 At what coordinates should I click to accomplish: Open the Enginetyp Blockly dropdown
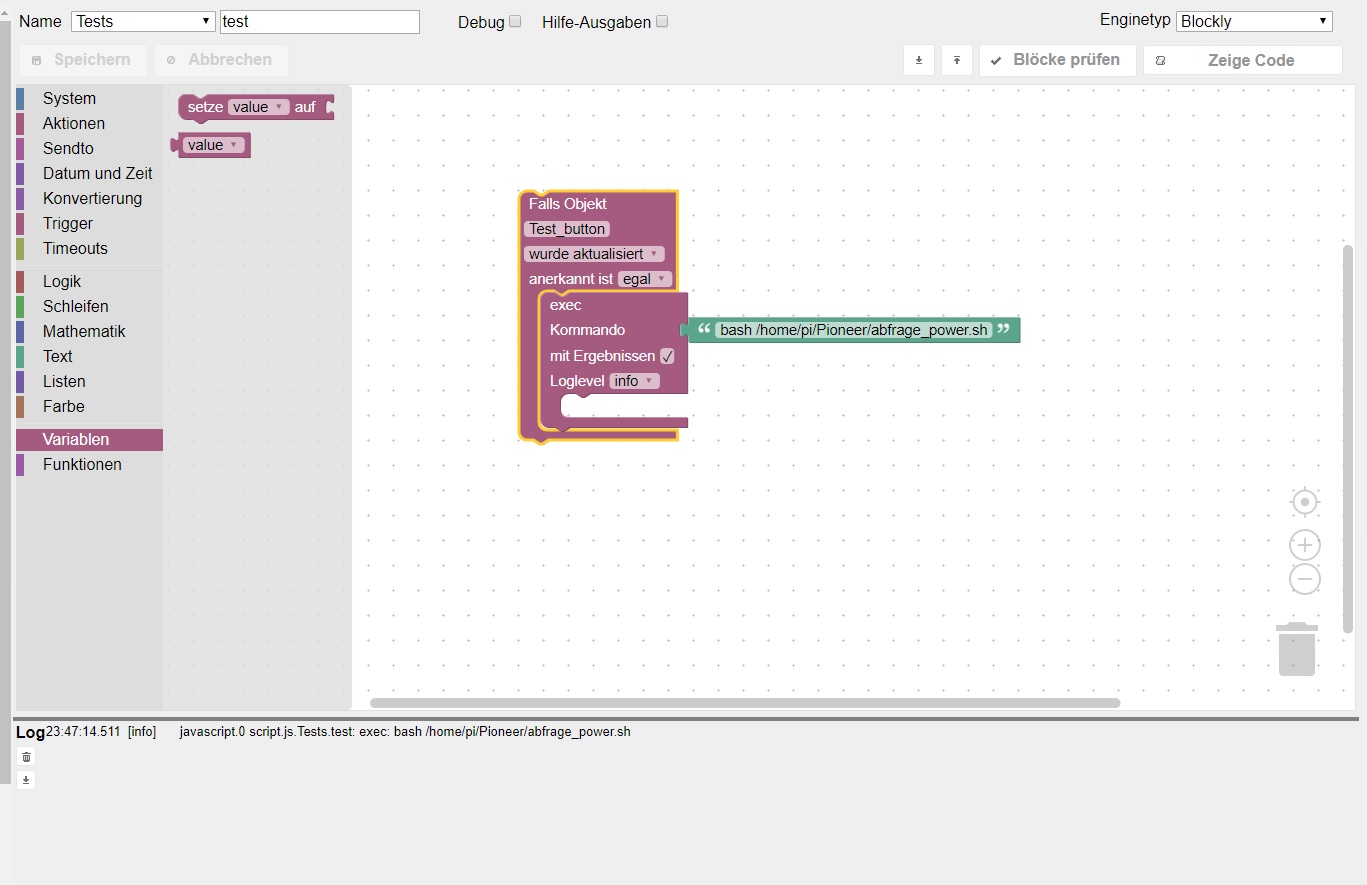pos(1254,21)
